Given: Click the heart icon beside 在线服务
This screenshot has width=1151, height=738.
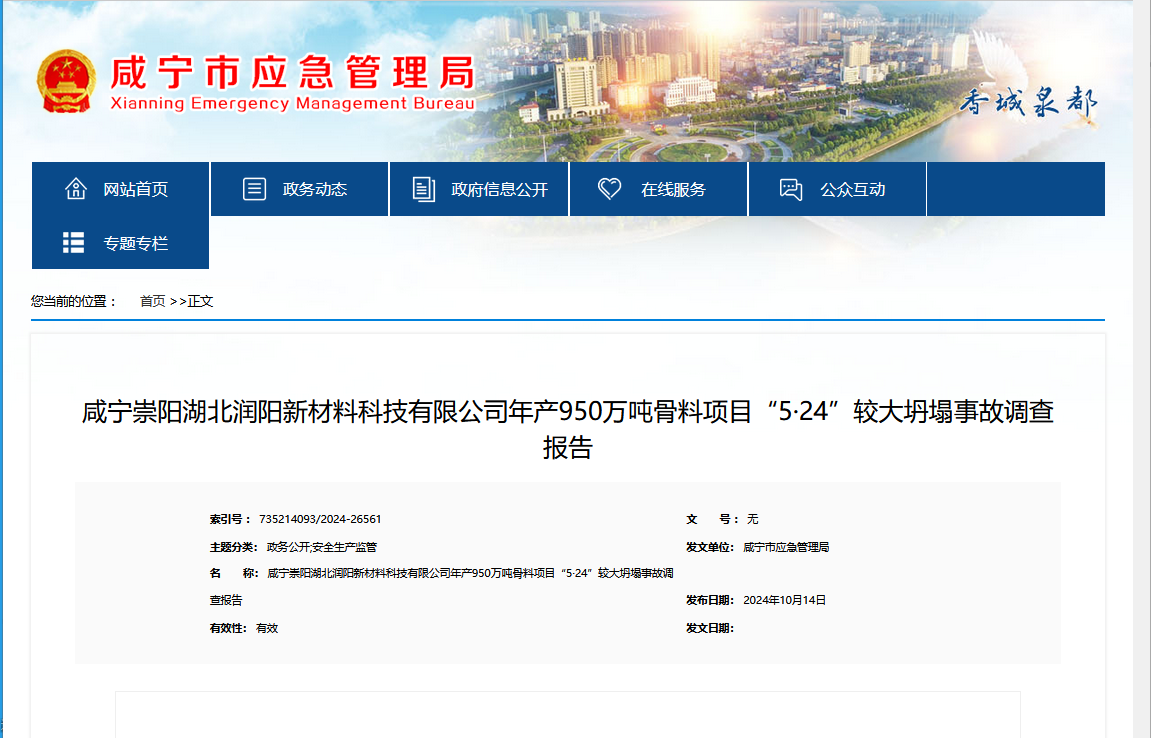Looking at the screenshot, I should [609, 189].
